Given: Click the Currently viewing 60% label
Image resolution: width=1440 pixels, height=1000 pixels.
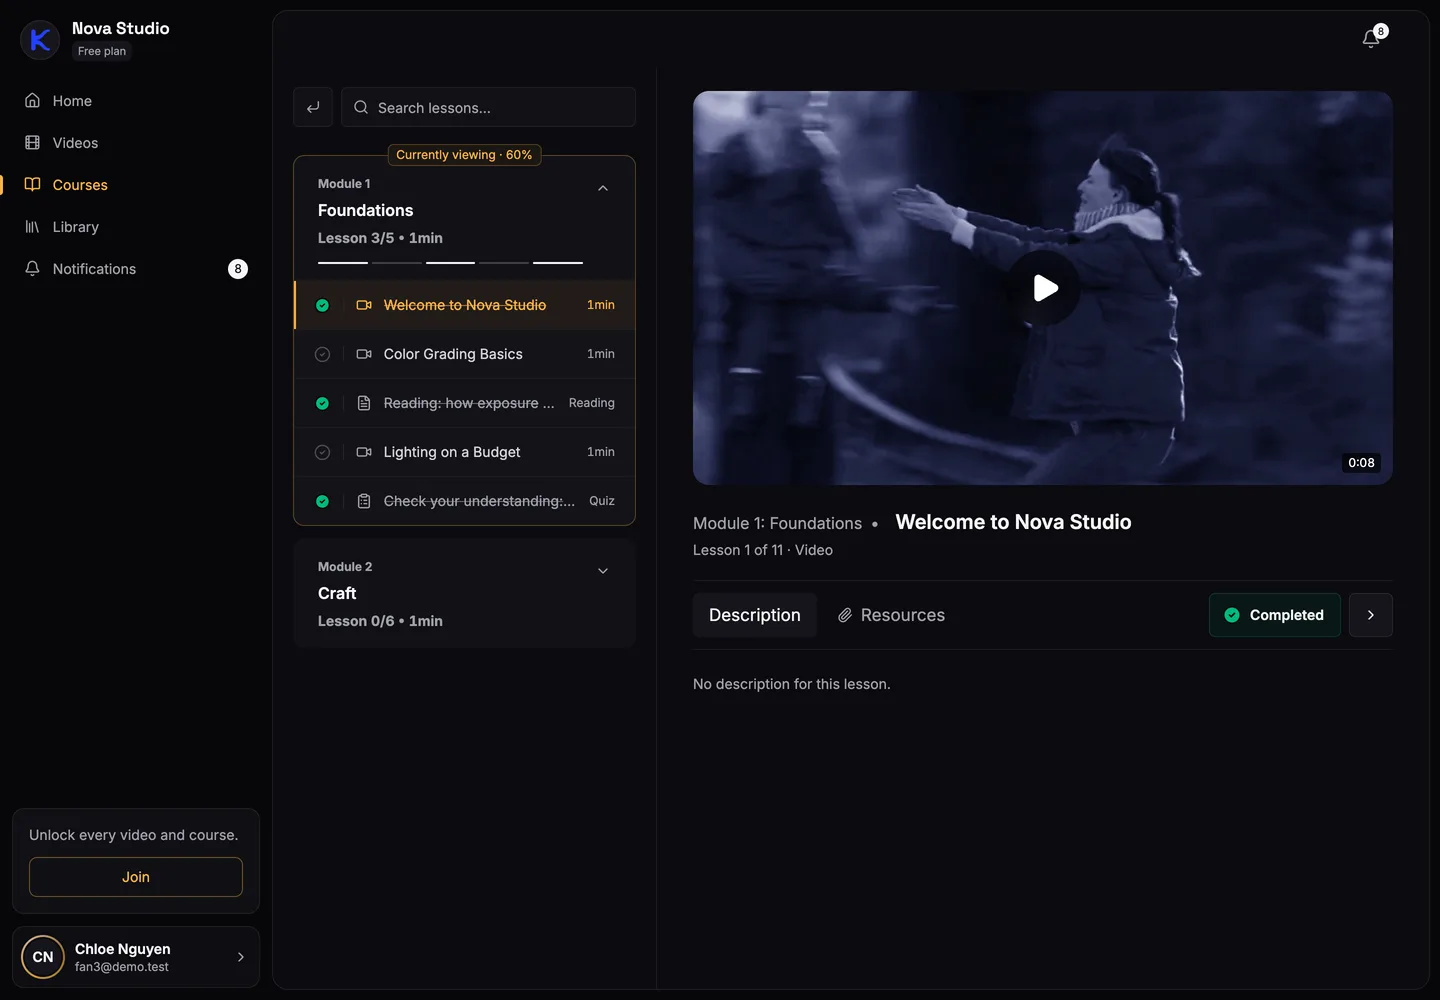Looking at the screenshot, I should point(464,155).
